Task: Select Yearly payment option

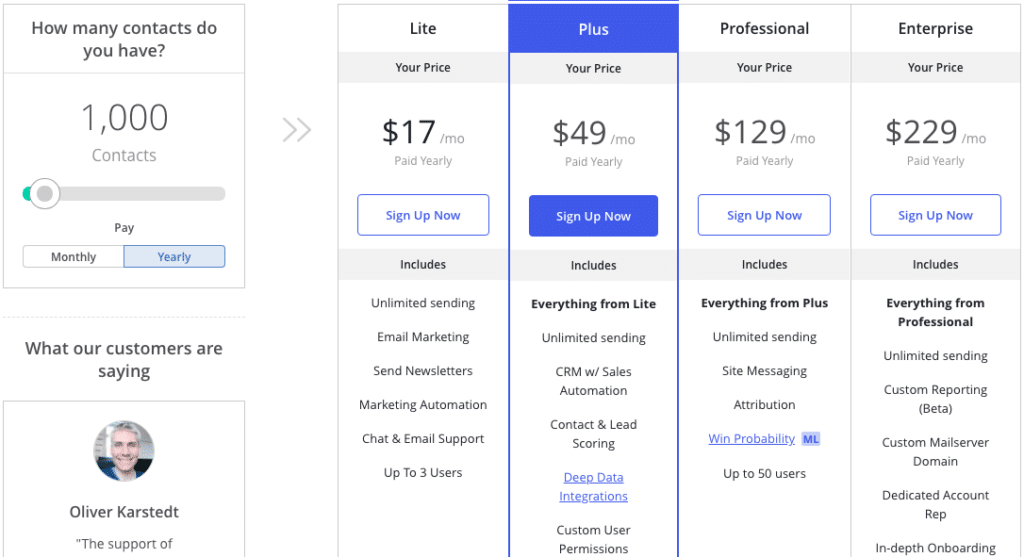Action: [x=174, y=257]
